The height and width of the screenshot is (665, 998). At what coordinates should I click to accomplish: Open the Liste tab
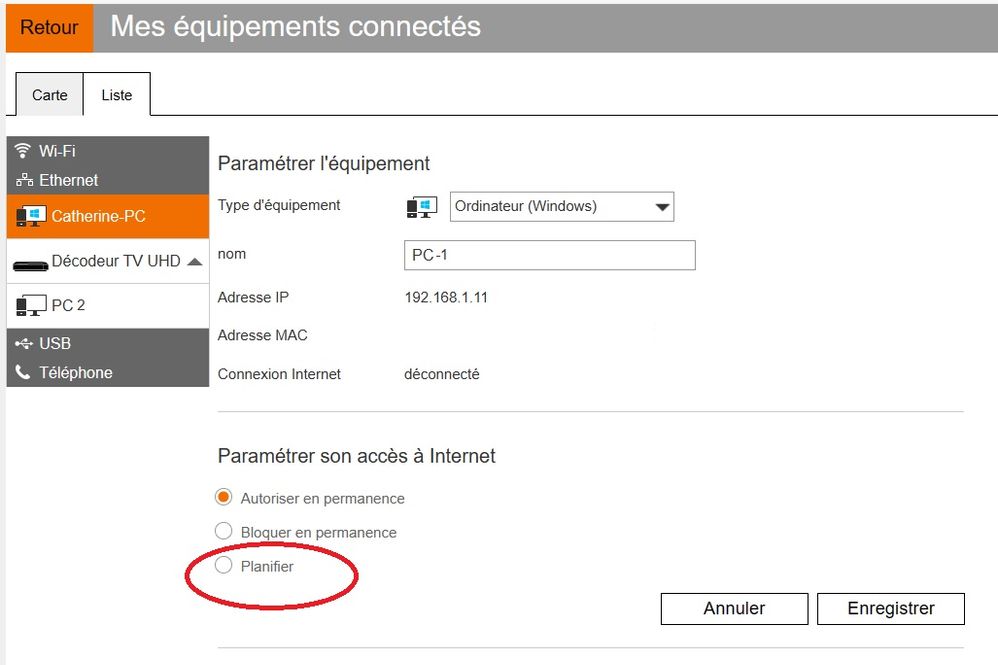click(117, 95)
